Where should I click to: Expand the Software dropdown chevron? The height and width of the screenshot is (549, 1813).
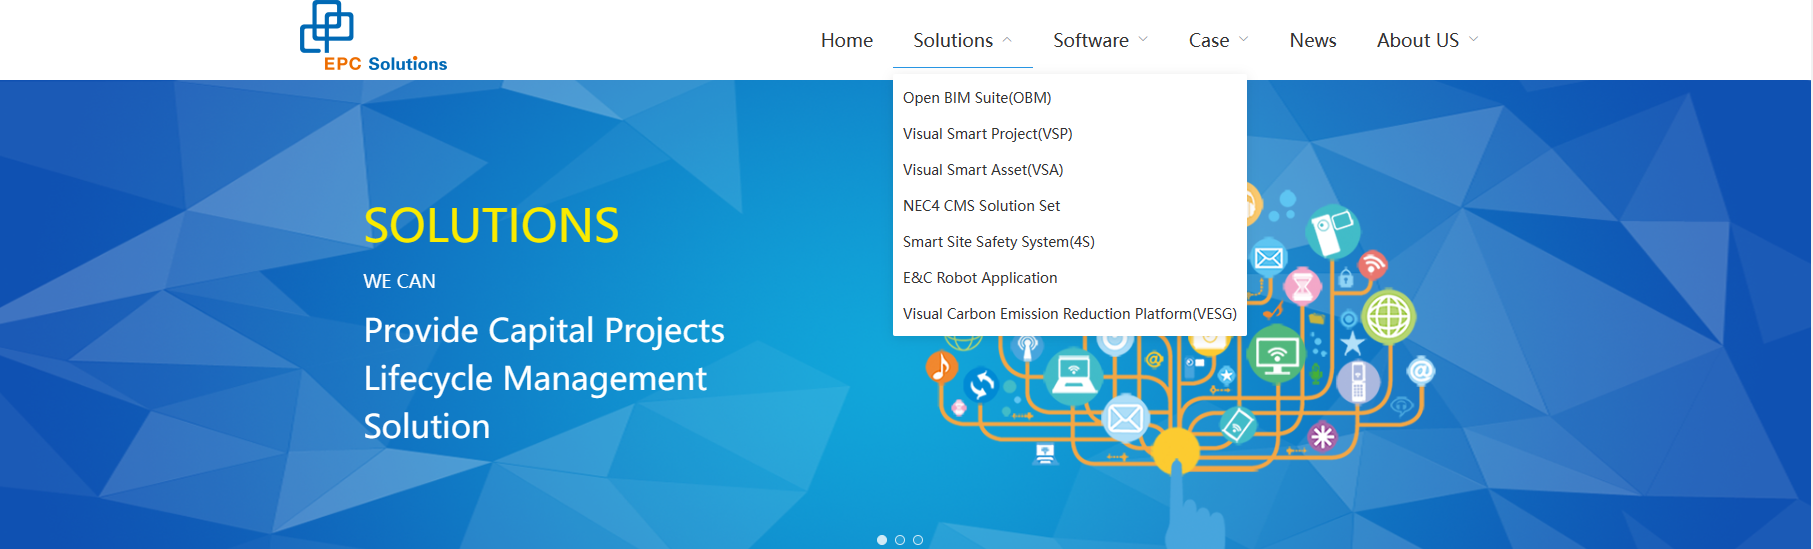pos(1143,40)
